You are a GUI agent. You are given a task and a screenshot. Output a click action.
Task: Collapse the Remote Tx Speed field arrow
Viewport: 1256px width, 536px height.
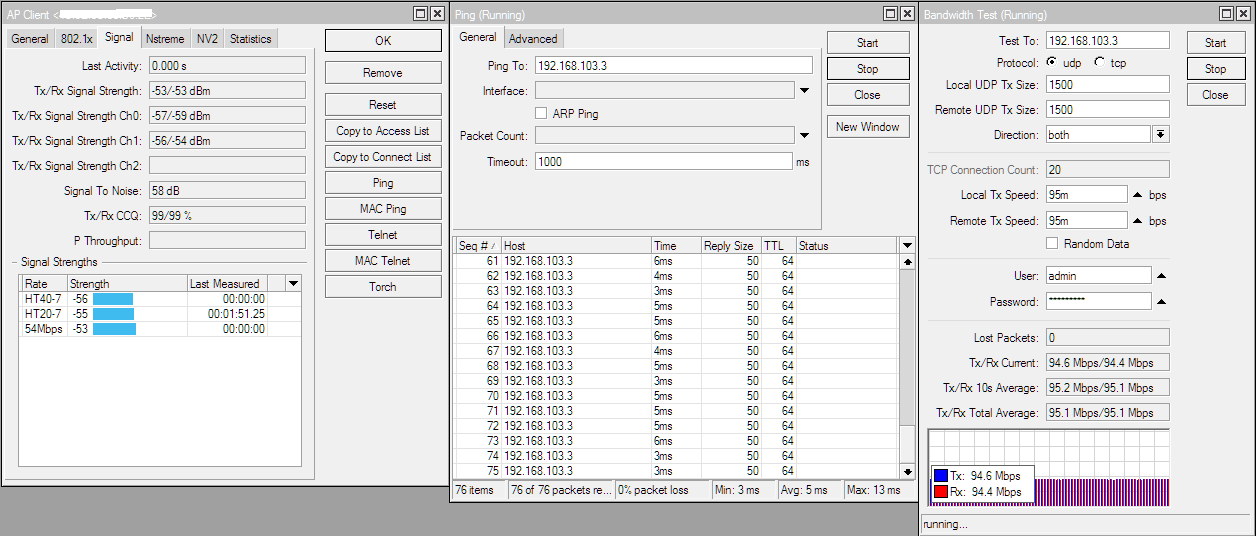click(x=1137, y=221)
